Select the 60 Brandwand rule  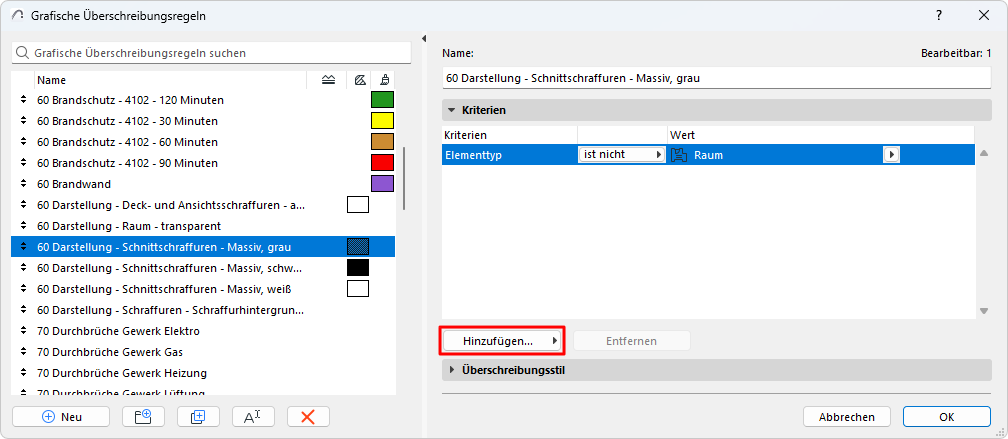74,184
